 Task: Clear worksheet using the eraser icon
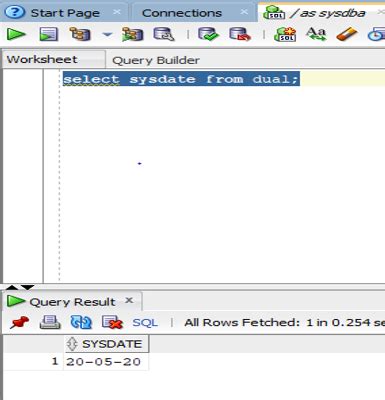pyautogui.click(x=347, y=34)
